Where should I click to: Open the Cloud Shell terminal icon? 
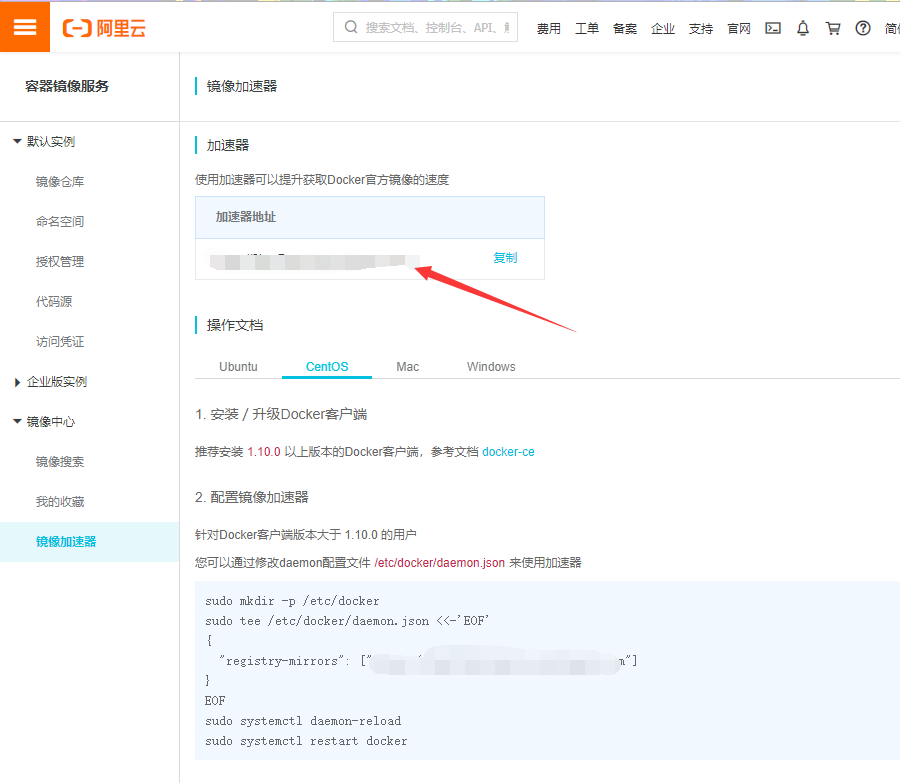pyautogui.click(x=773, y=28)
